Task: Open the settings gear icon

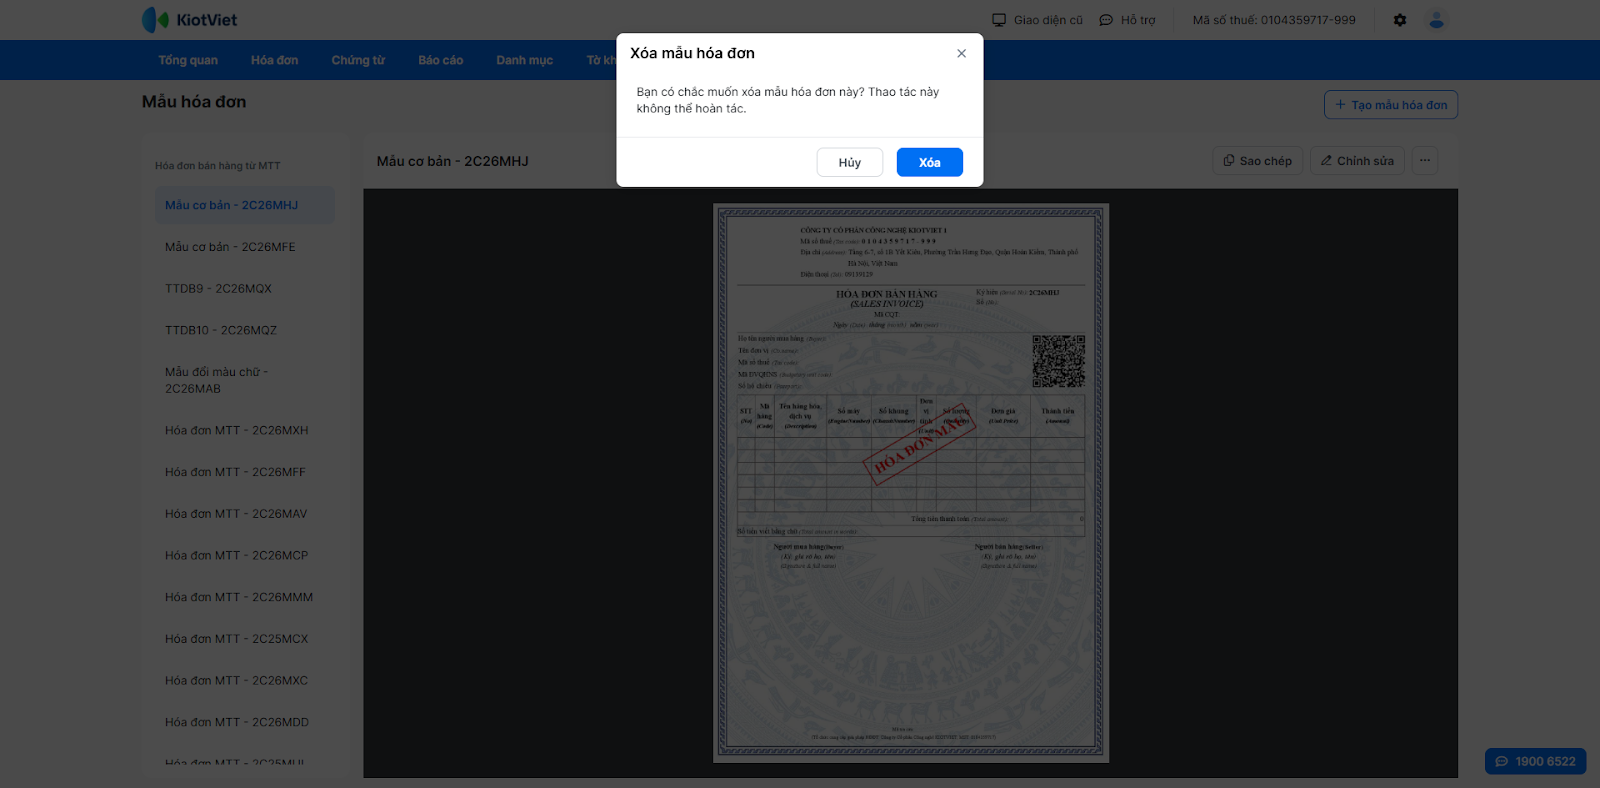Action: pos(1400,20)
